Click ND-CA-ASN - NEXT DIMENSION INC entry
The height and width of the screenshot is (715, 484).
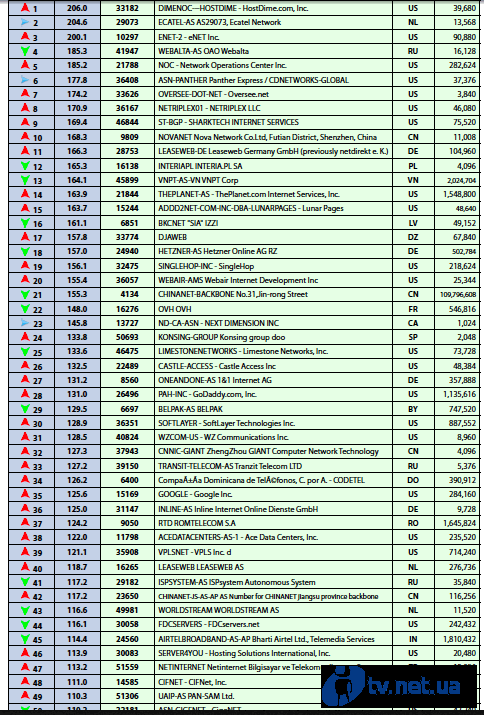click(x=219, y=323)
